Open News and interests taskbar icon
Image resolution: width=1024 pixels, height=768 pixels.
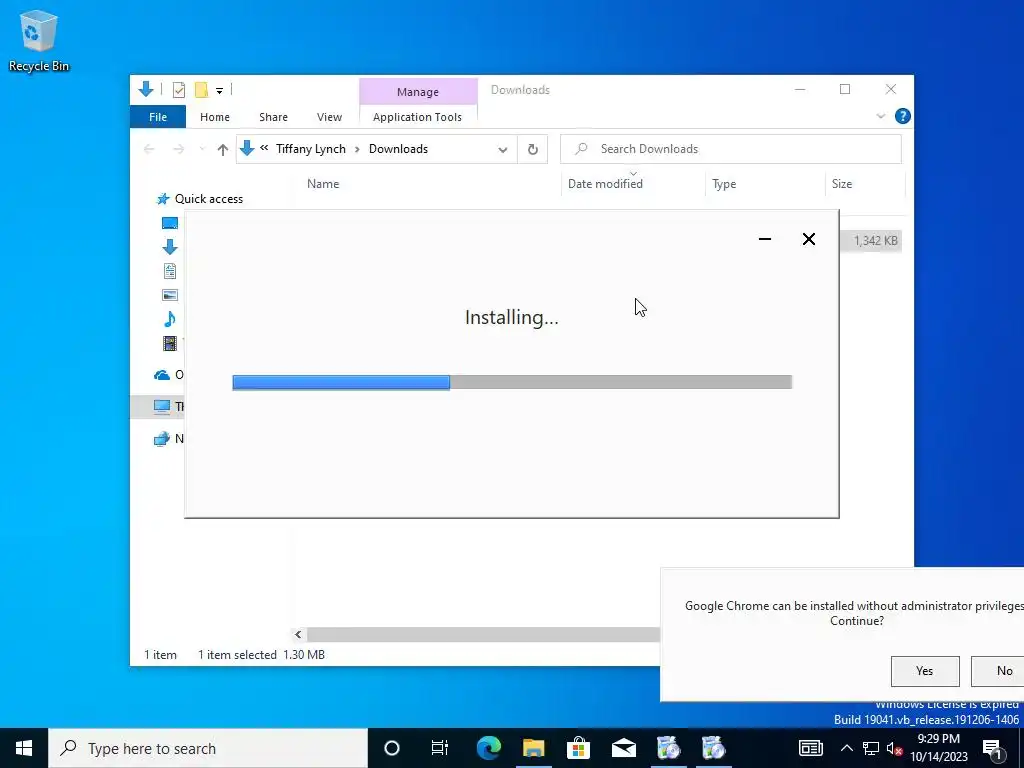coord(810,748)
